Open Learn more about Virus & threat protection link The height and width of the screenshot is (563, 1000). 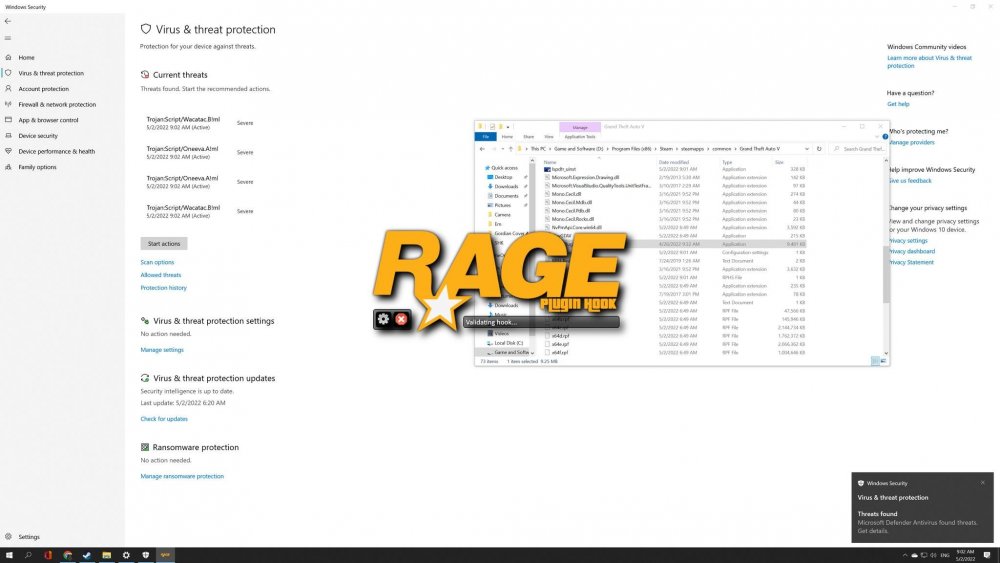[929, 62]
